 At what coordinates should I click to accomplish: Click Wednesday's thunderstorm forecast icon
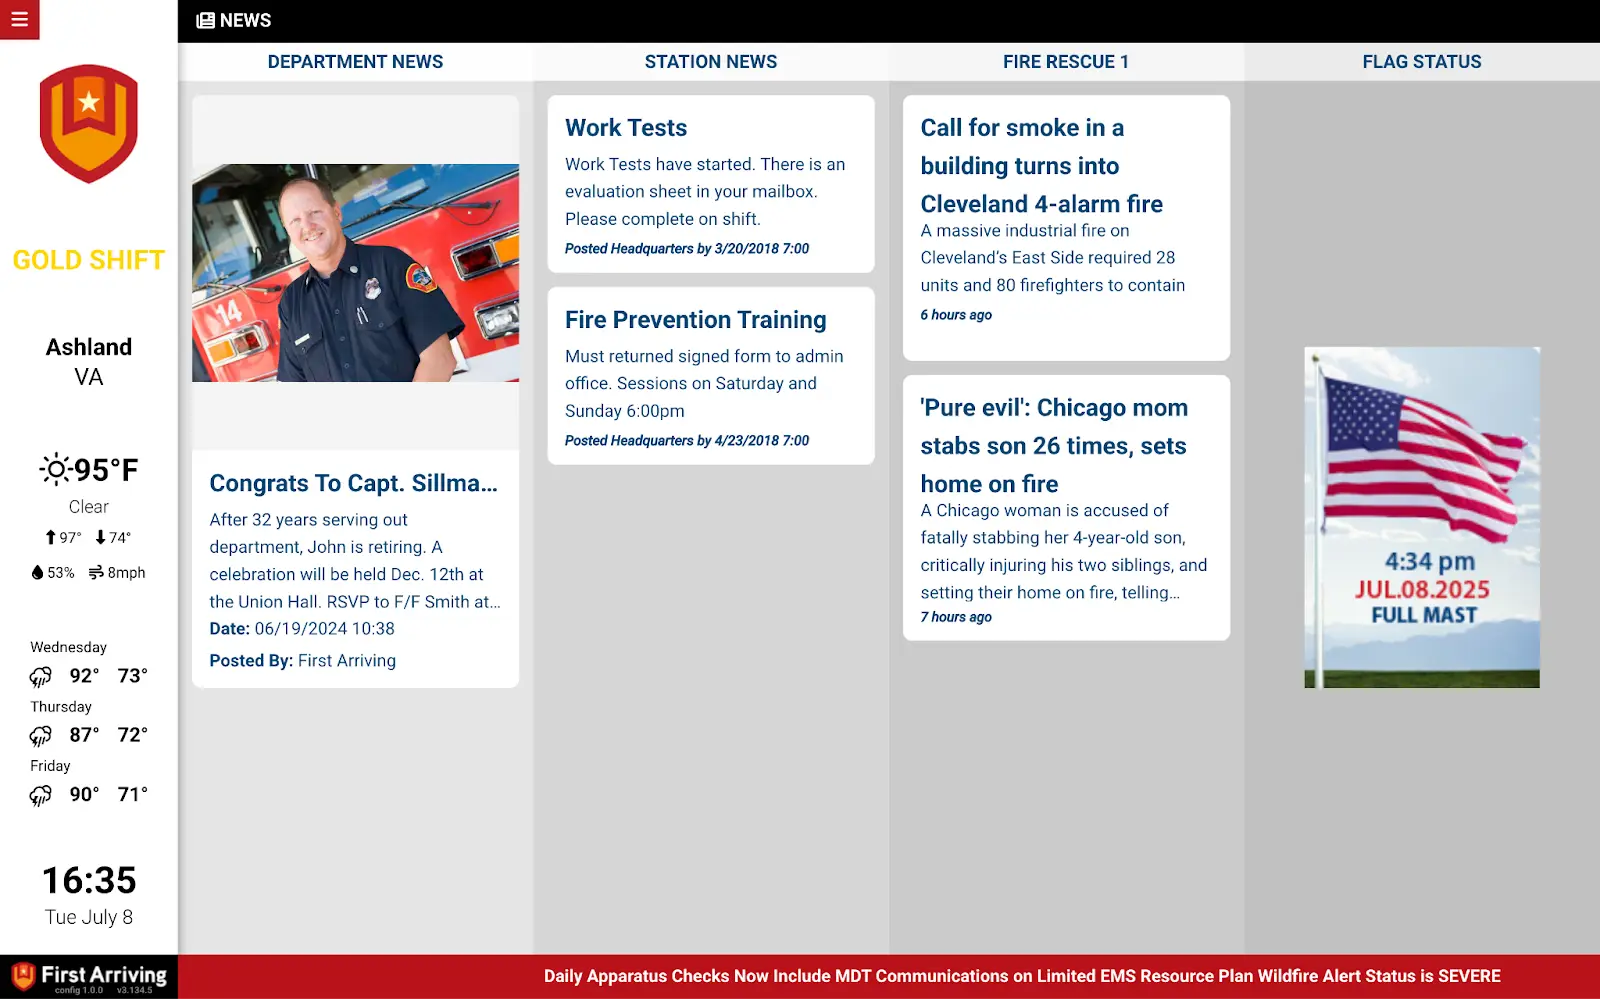pos(40,677)
